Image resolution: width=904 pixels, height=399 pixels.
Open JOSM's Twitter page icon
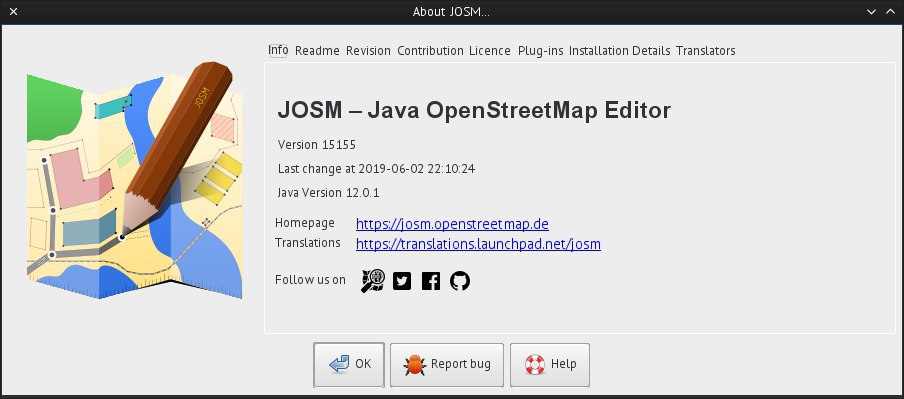click(402, 281)
